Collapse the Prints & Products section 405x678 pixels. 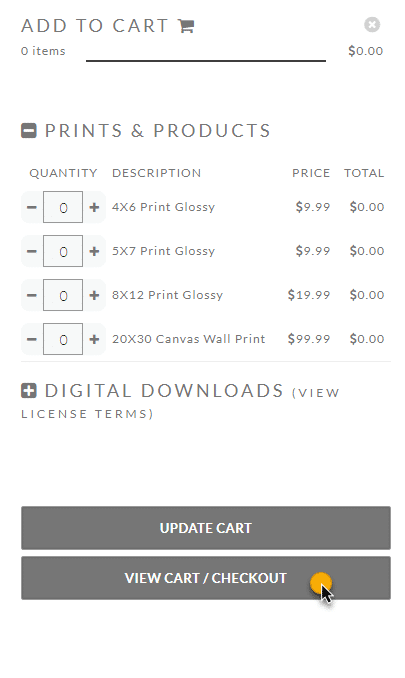point(29,131)
